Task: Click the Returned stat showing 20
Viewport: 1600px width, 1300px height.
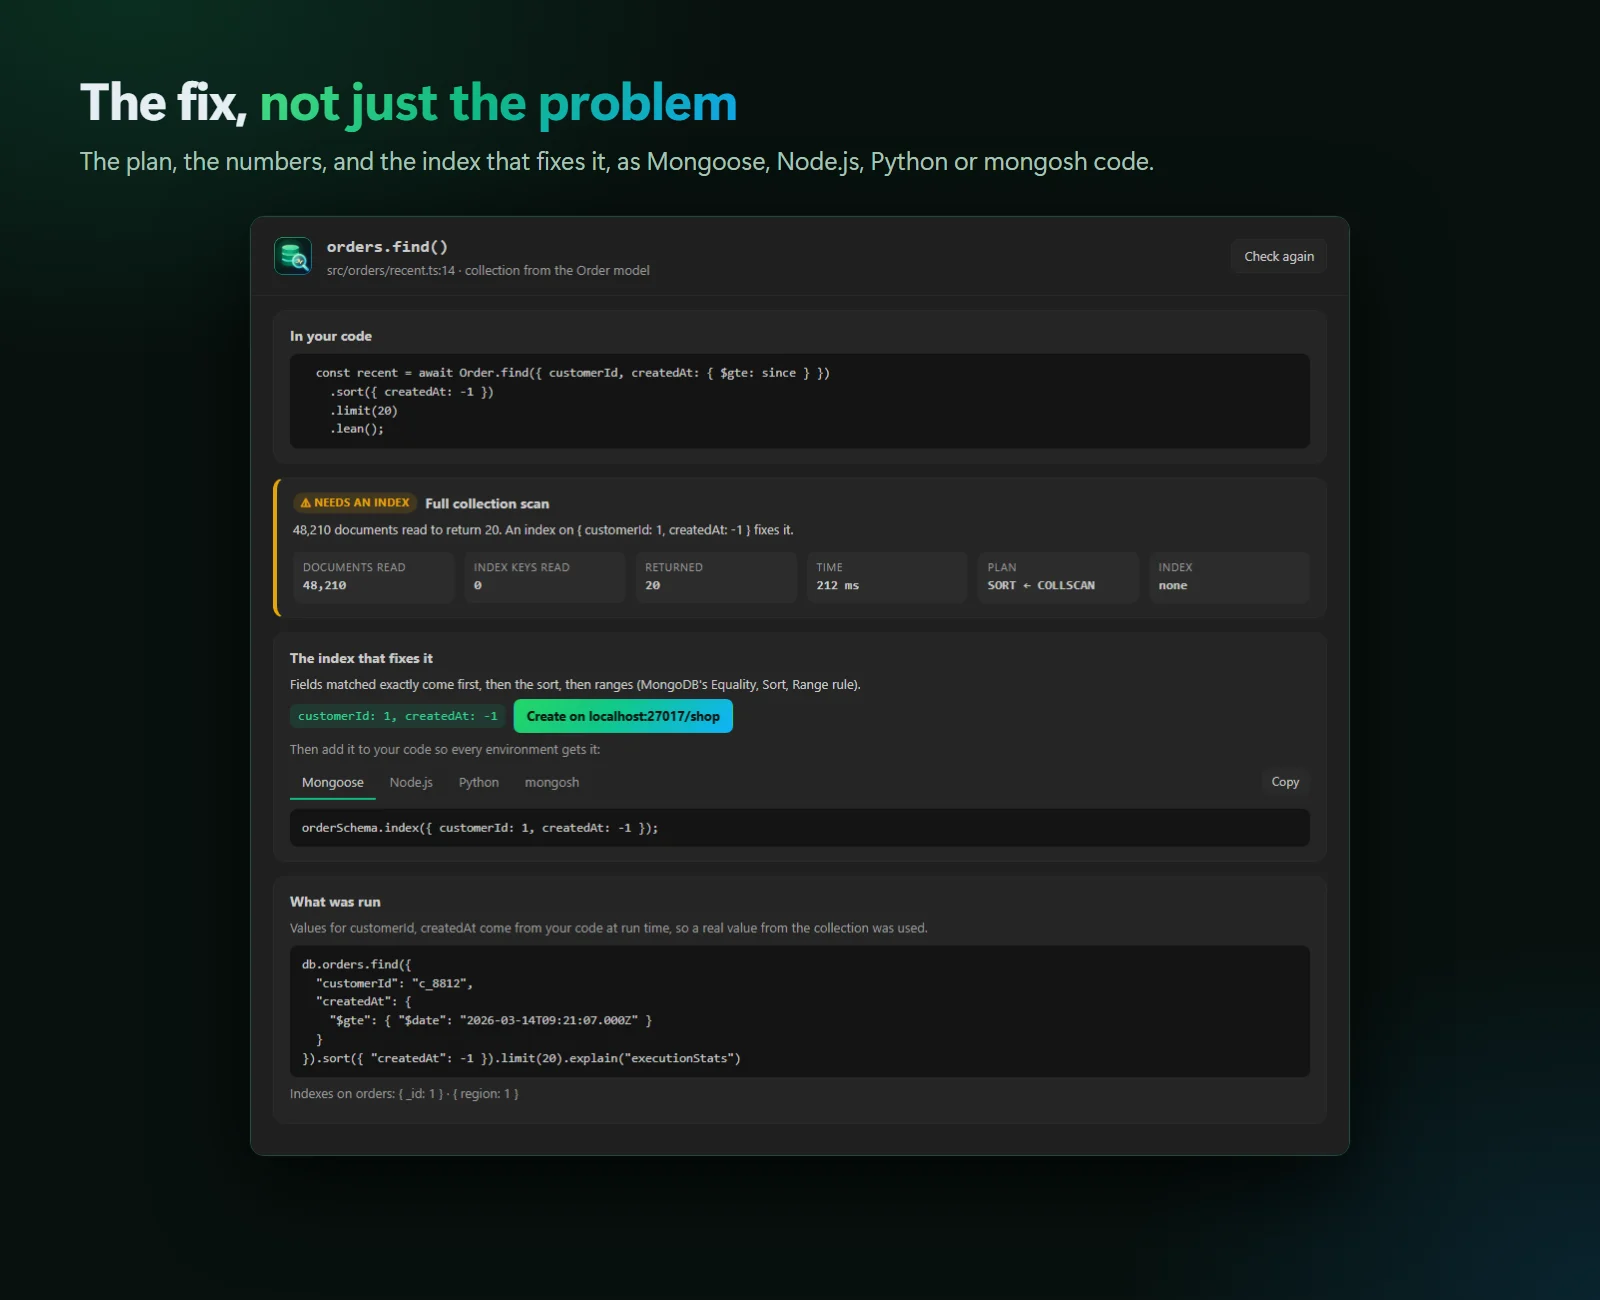Action: click(x=716, y=577)
